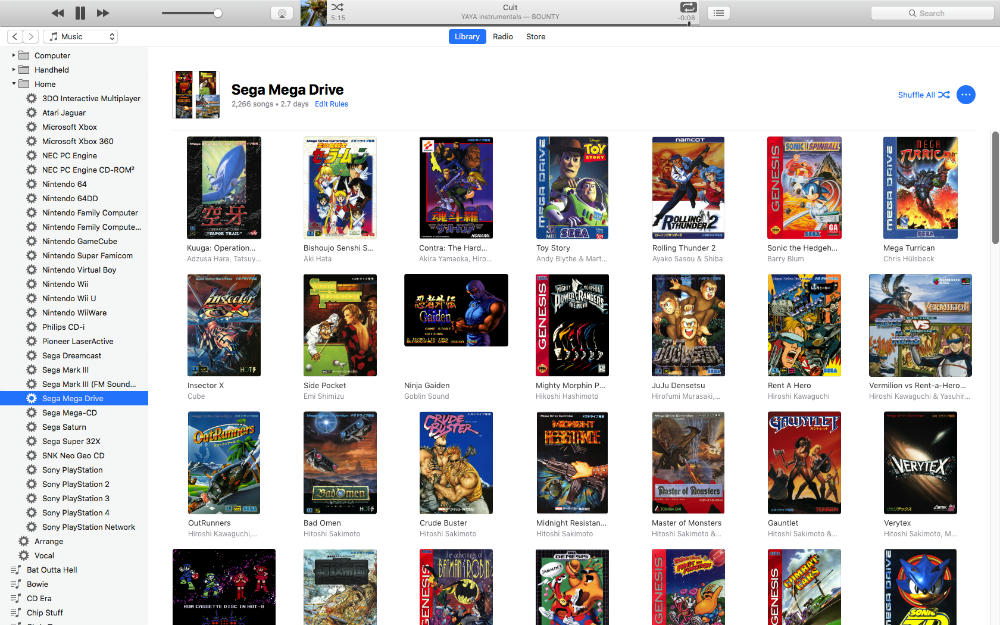Click the Vocal smart playlist gear icon
The width and height of the screenshot is (1000, 625).
(x=24, y=555)
